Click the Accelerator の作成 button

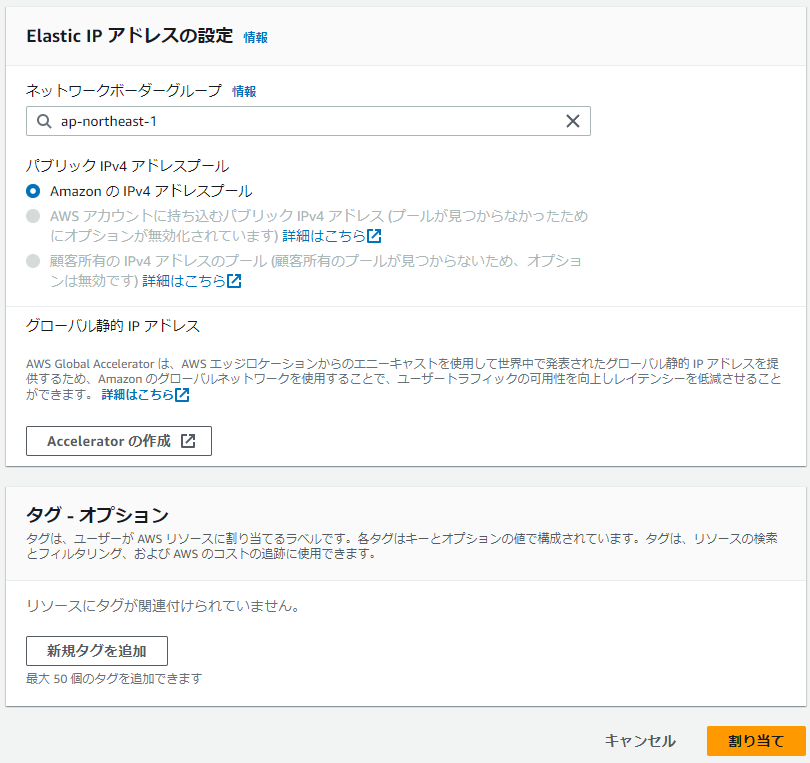118,441
